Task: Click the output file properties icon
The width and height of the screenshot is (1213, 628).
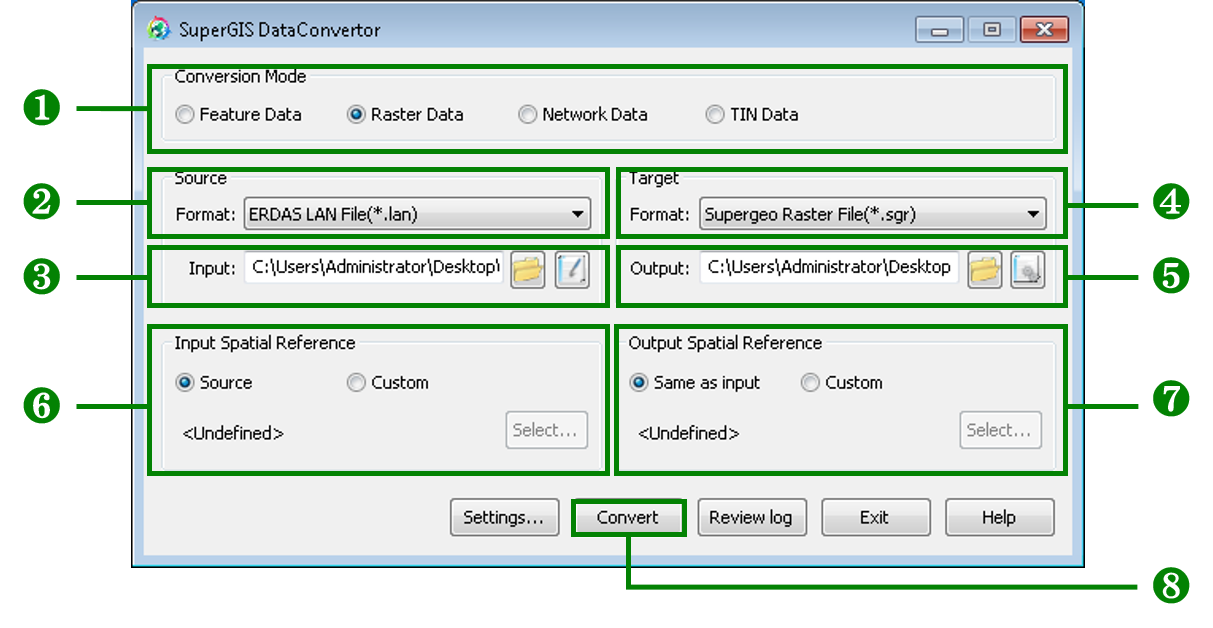Action: pyautogui.click(x=1027, y=269)
